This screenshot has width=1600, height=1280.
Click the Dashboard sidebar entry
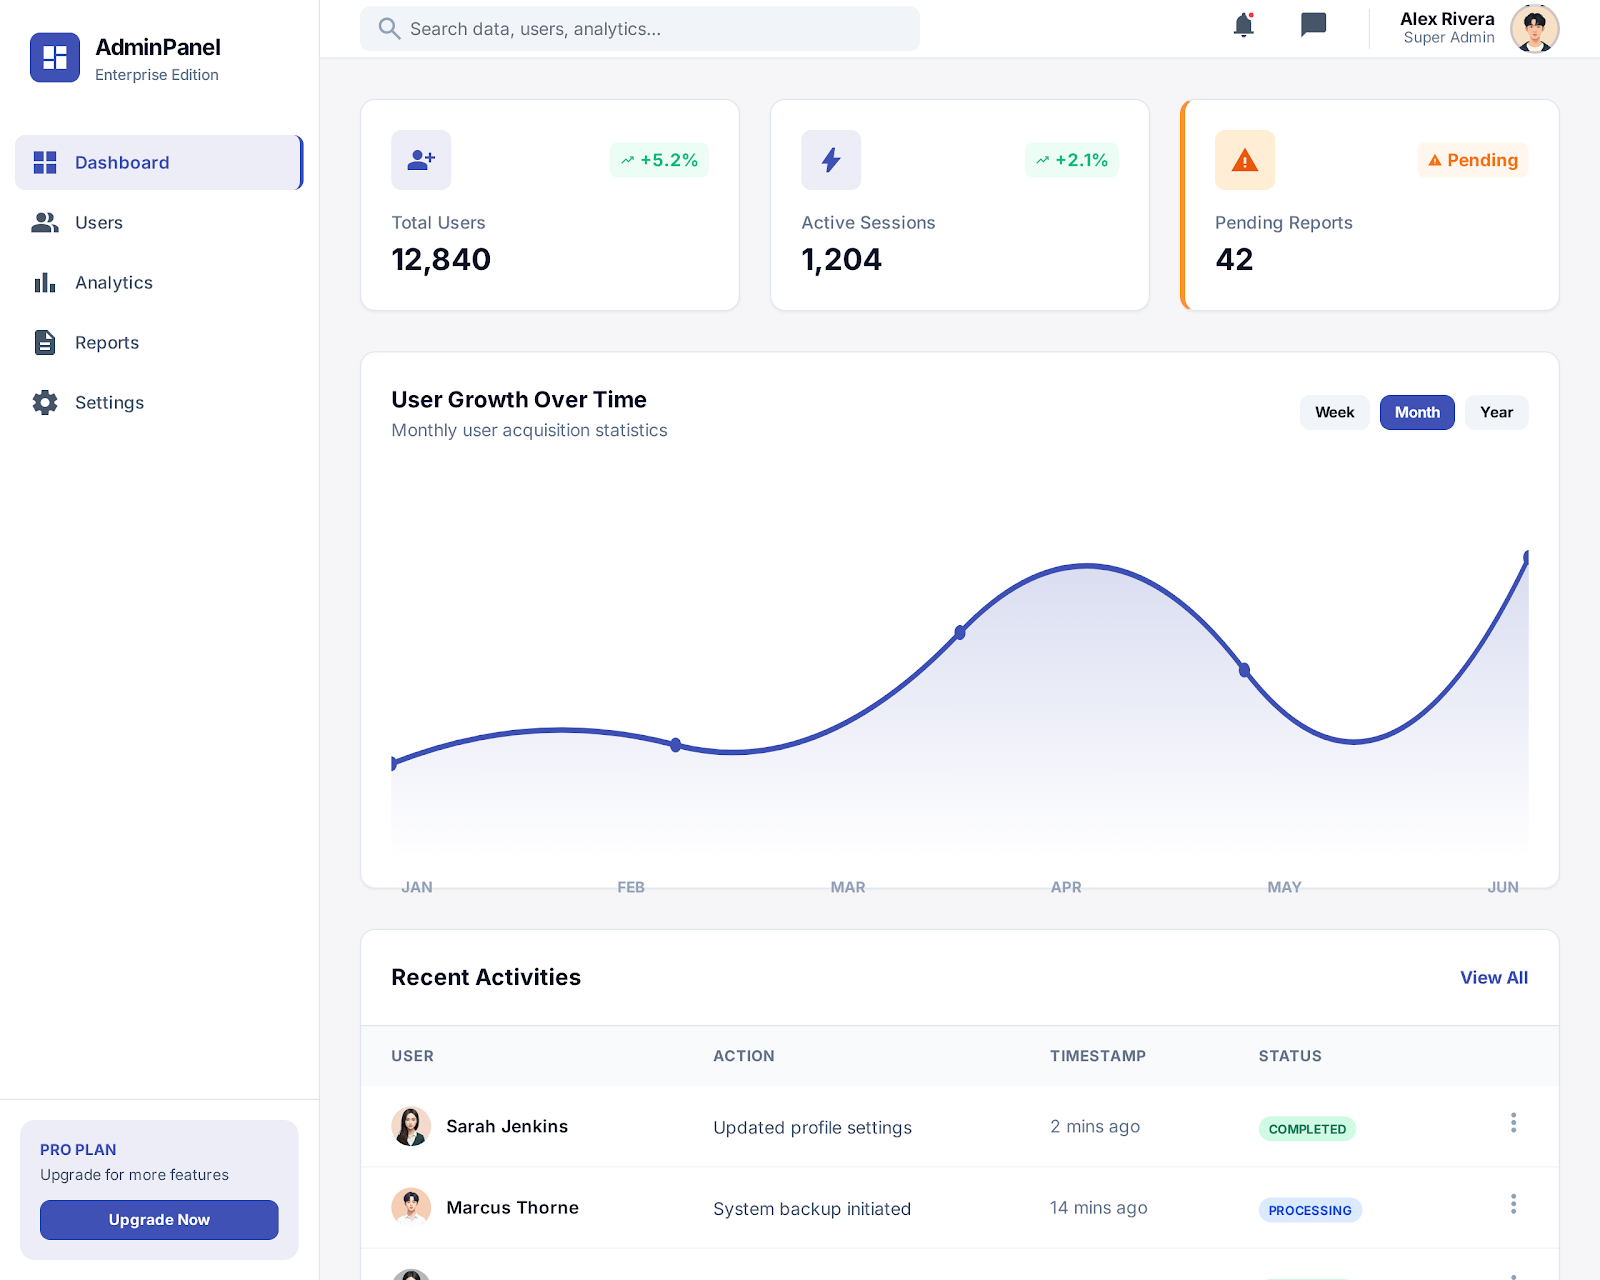coord(120,162)
